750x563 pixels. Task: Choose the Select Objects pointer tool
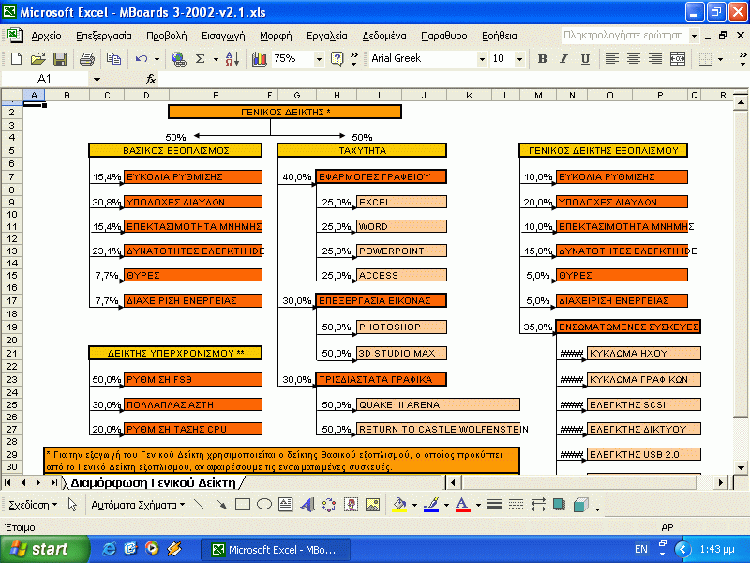pos(72,504)
